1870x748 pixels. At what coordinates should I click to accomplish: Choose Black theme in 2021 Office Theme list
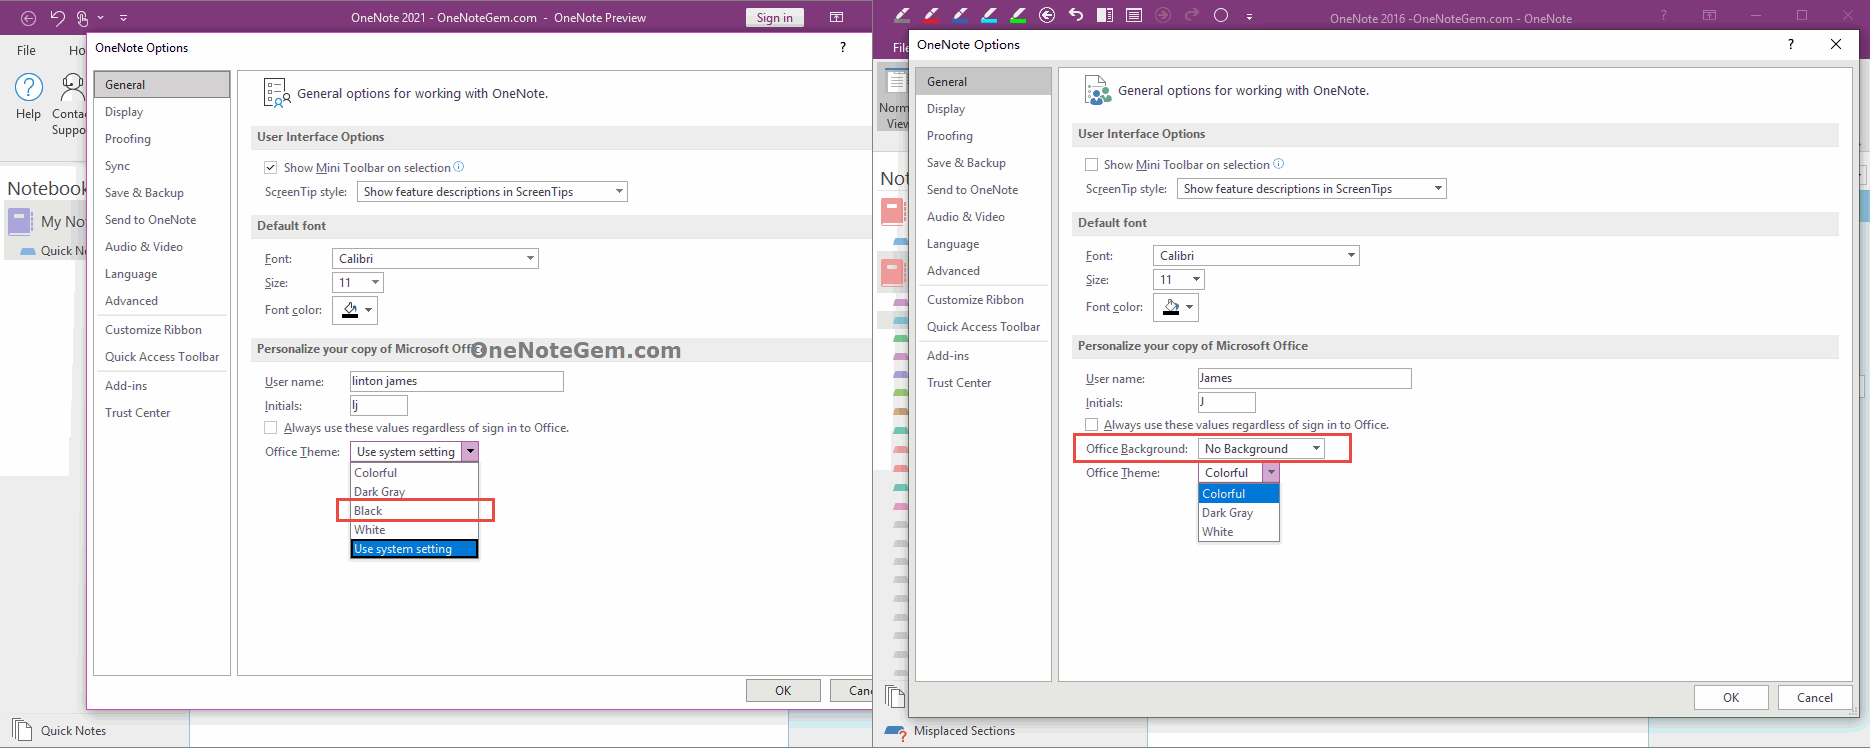point(414,511)
